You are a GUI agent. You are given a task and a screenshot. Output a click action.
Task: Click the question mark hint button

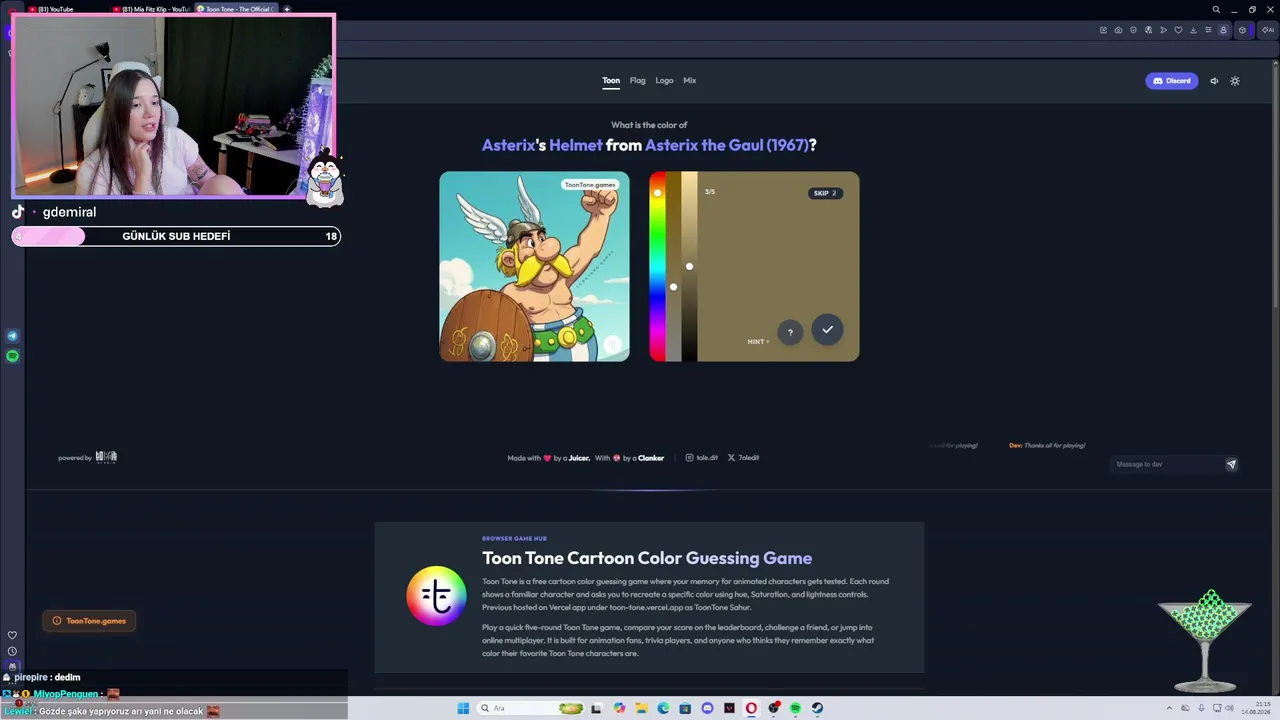(x=790, y=333)
